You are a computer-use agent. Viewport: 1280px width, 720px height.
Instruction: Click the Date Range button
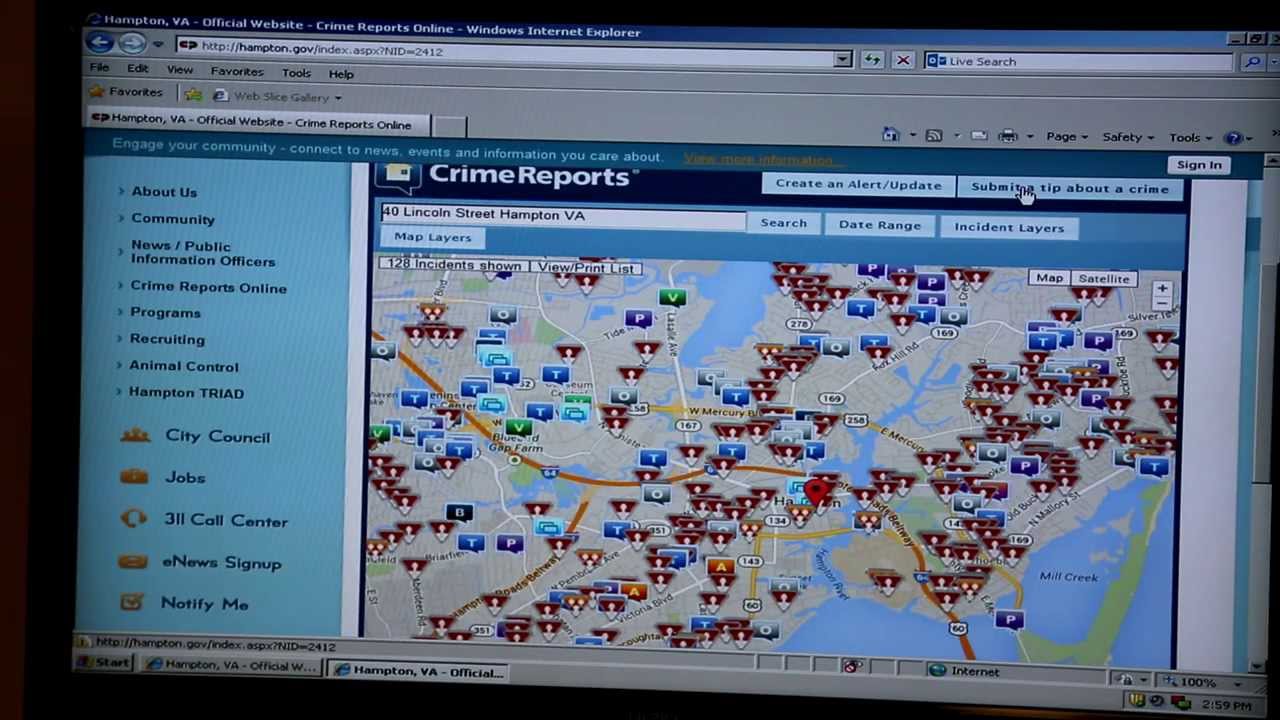(880, 225)
